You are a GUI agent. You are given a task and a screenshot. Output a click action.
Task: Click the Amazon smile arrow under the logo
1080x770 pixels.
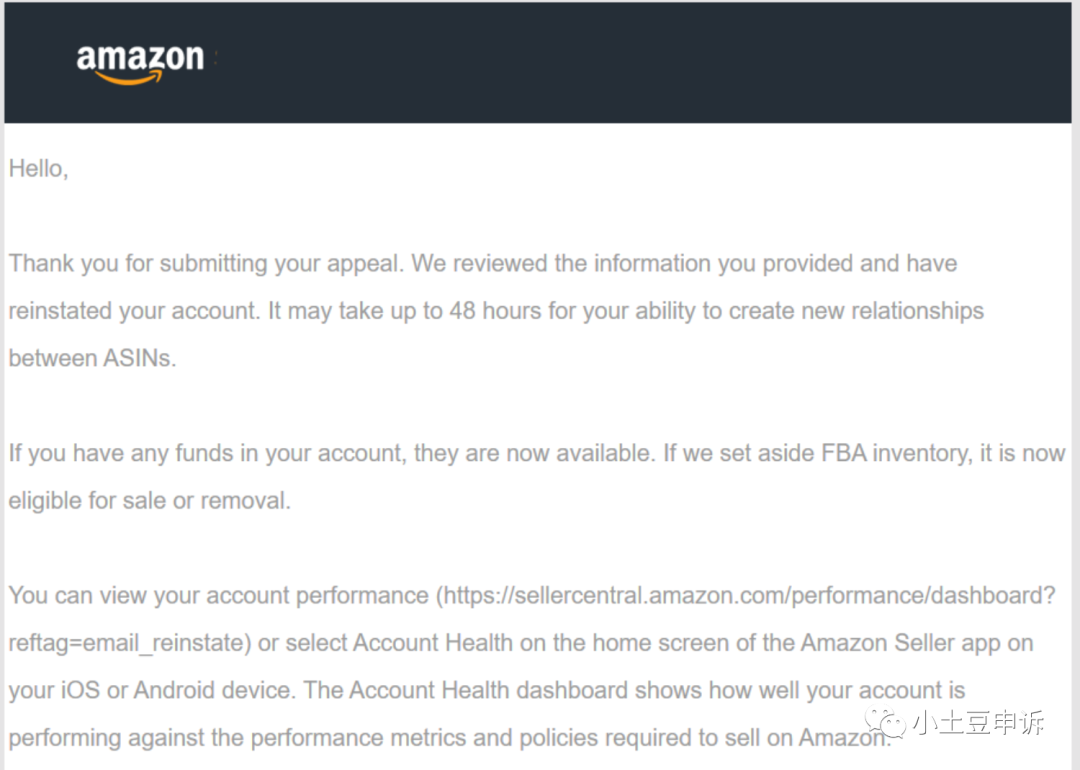click(129, 79)
